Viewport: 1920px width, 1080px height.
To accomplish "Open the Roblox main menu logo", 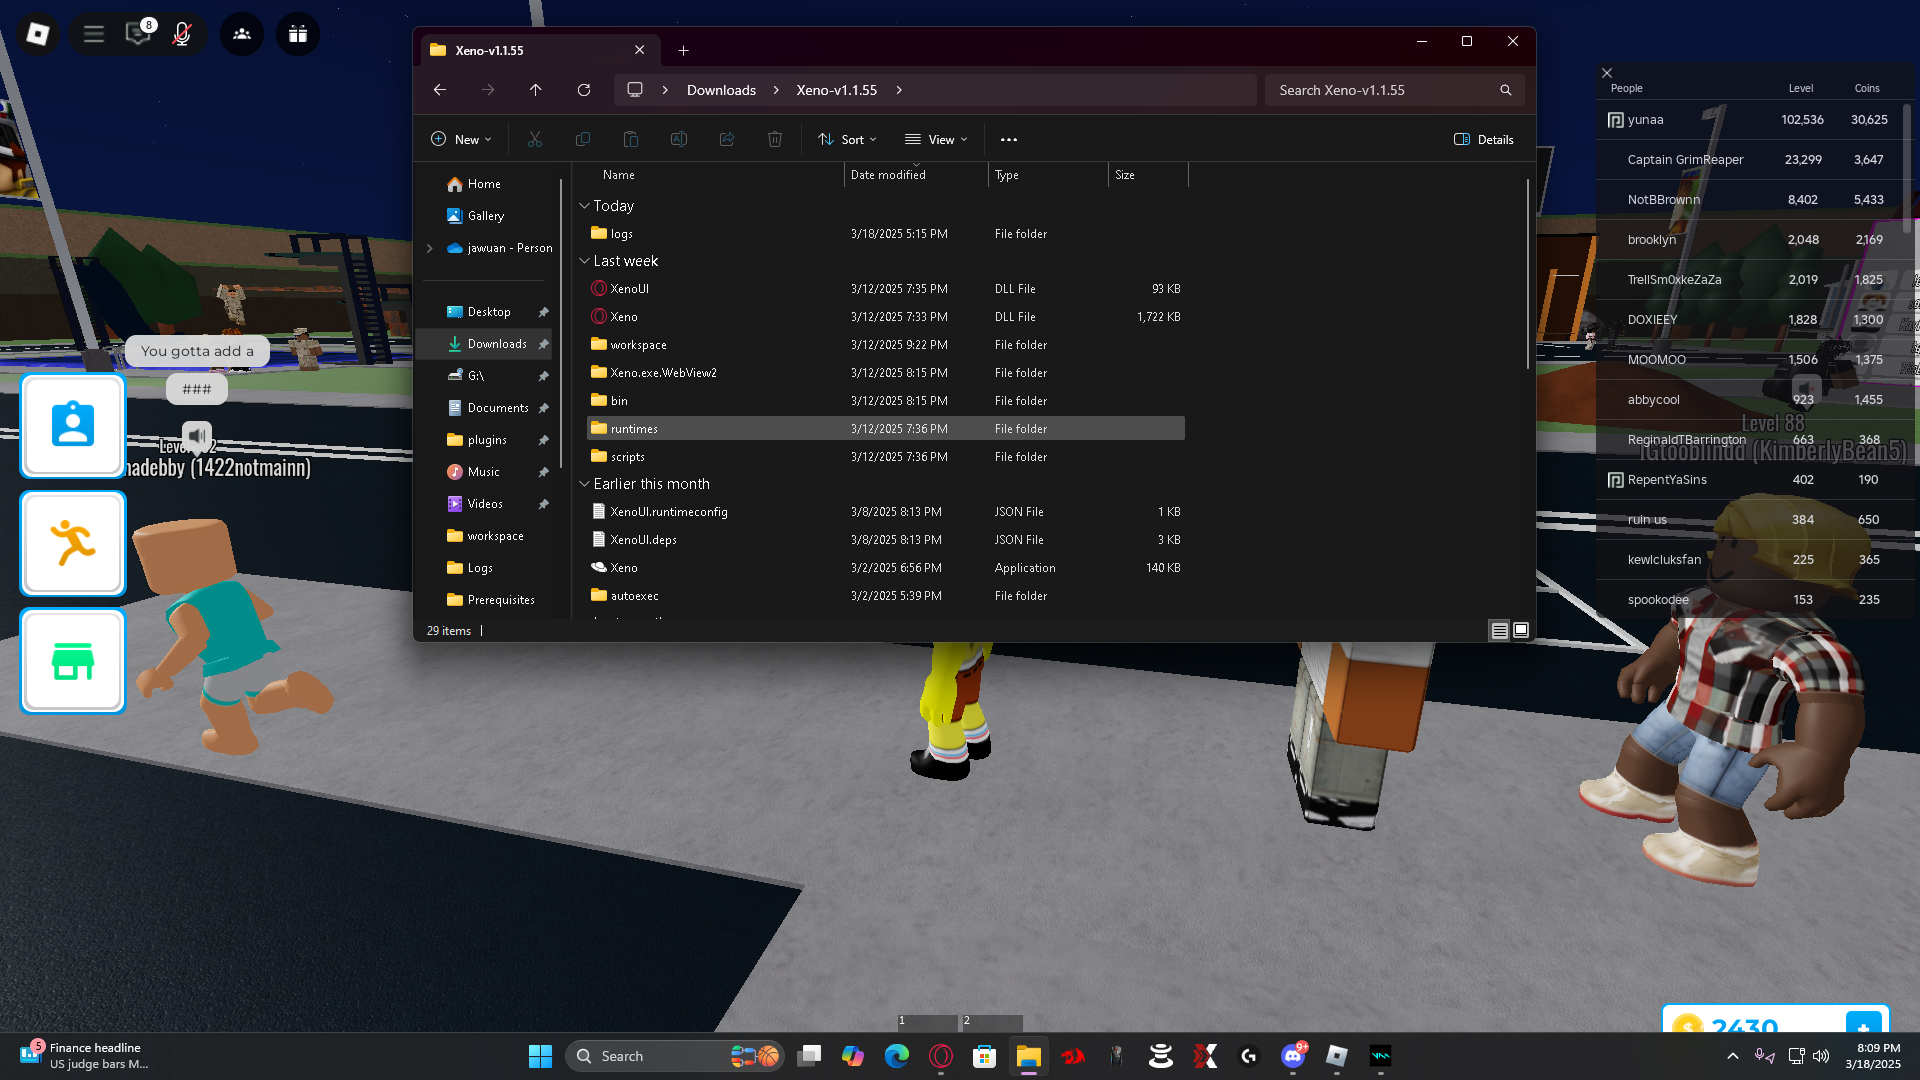I will 38,34.
